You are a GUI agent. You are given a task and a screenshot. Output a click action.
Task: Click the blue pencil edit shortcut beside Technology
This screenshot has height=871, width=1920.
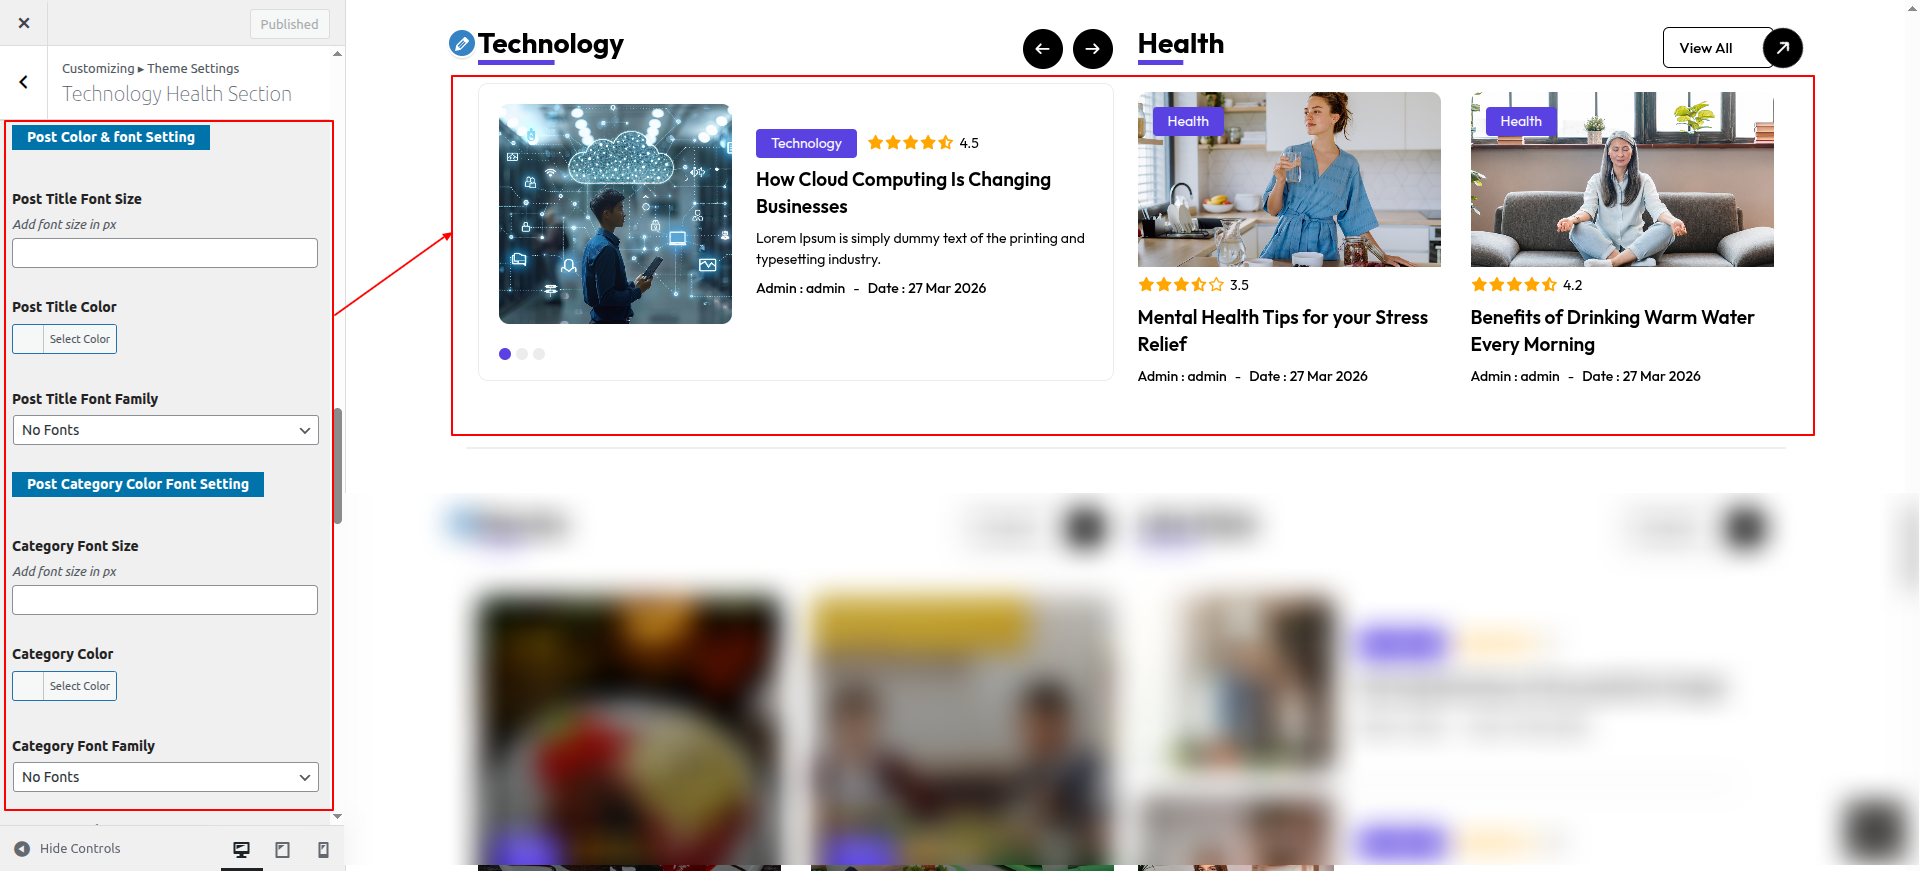pos(461,43)
